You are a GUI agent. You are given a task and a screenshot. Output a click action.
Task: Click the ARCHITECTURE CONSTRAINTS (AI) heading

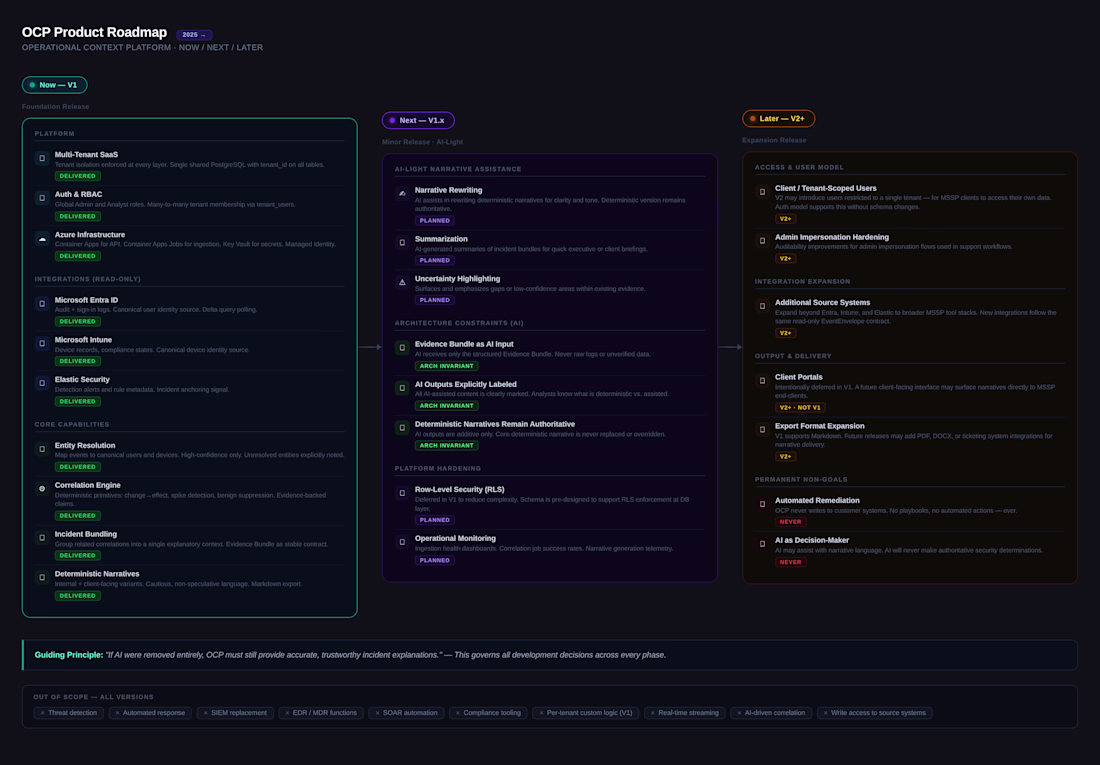459,324
